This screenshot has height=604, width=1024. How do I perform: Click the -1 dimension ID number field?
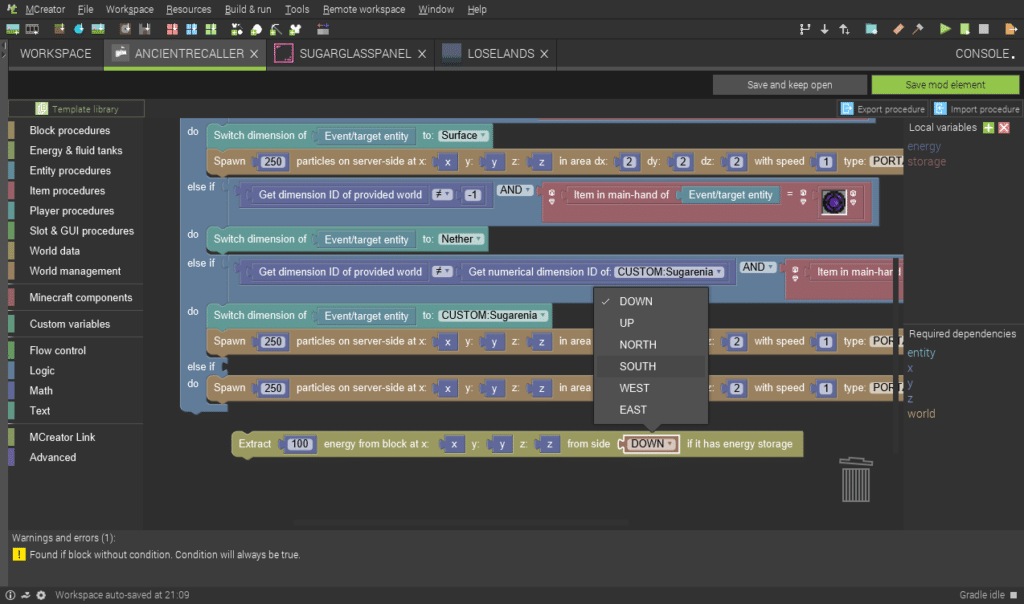473,195
